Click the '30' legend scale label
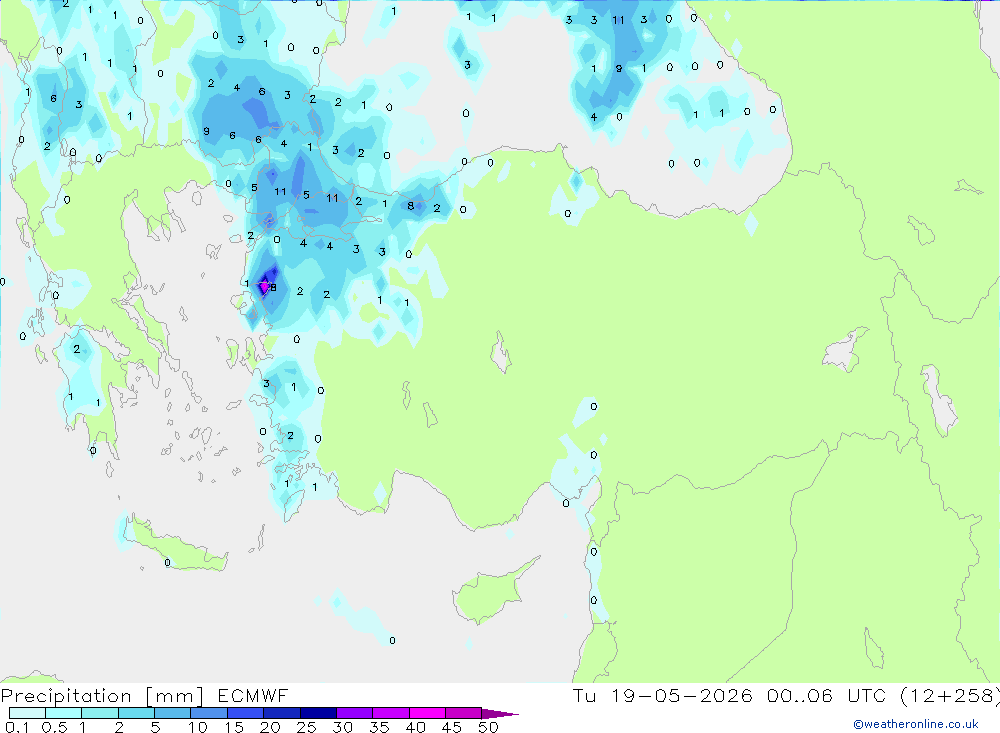 tap(342, 727)
